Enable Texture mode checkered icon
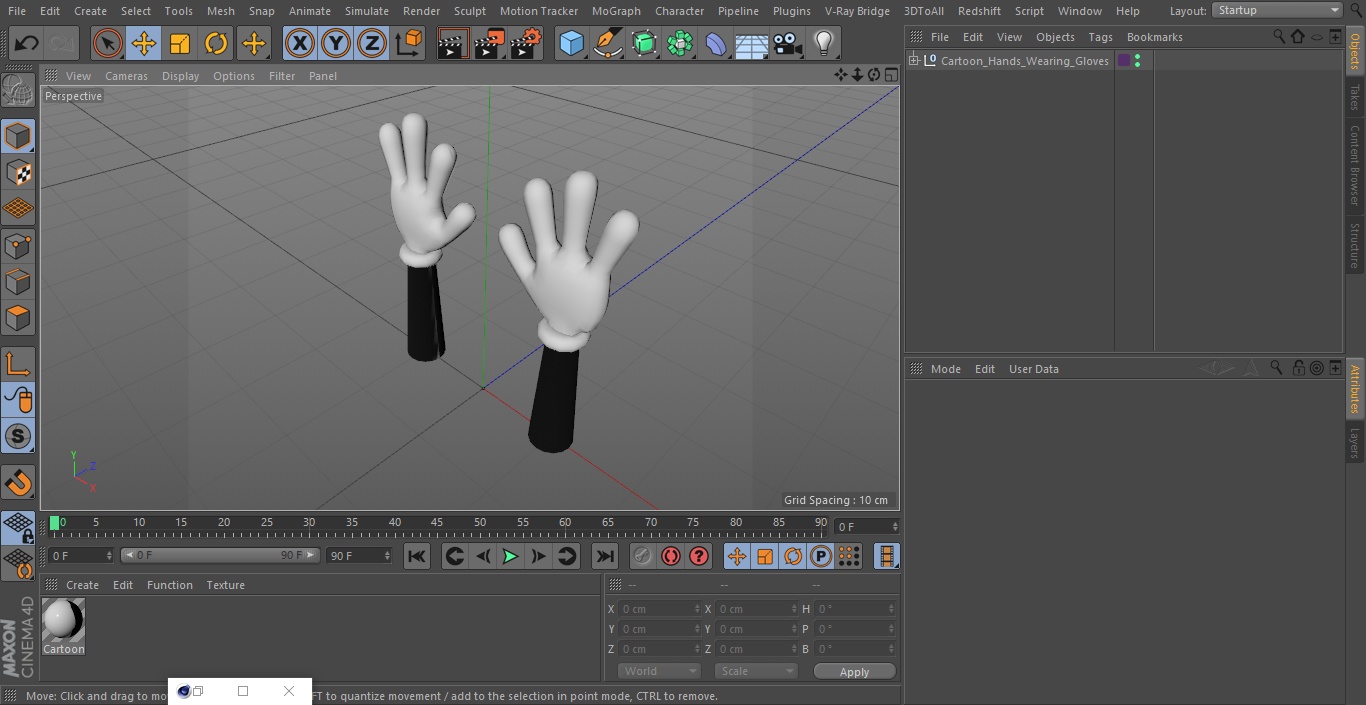This screenshot has width=1366, height=705. click(x=18, y=172)
